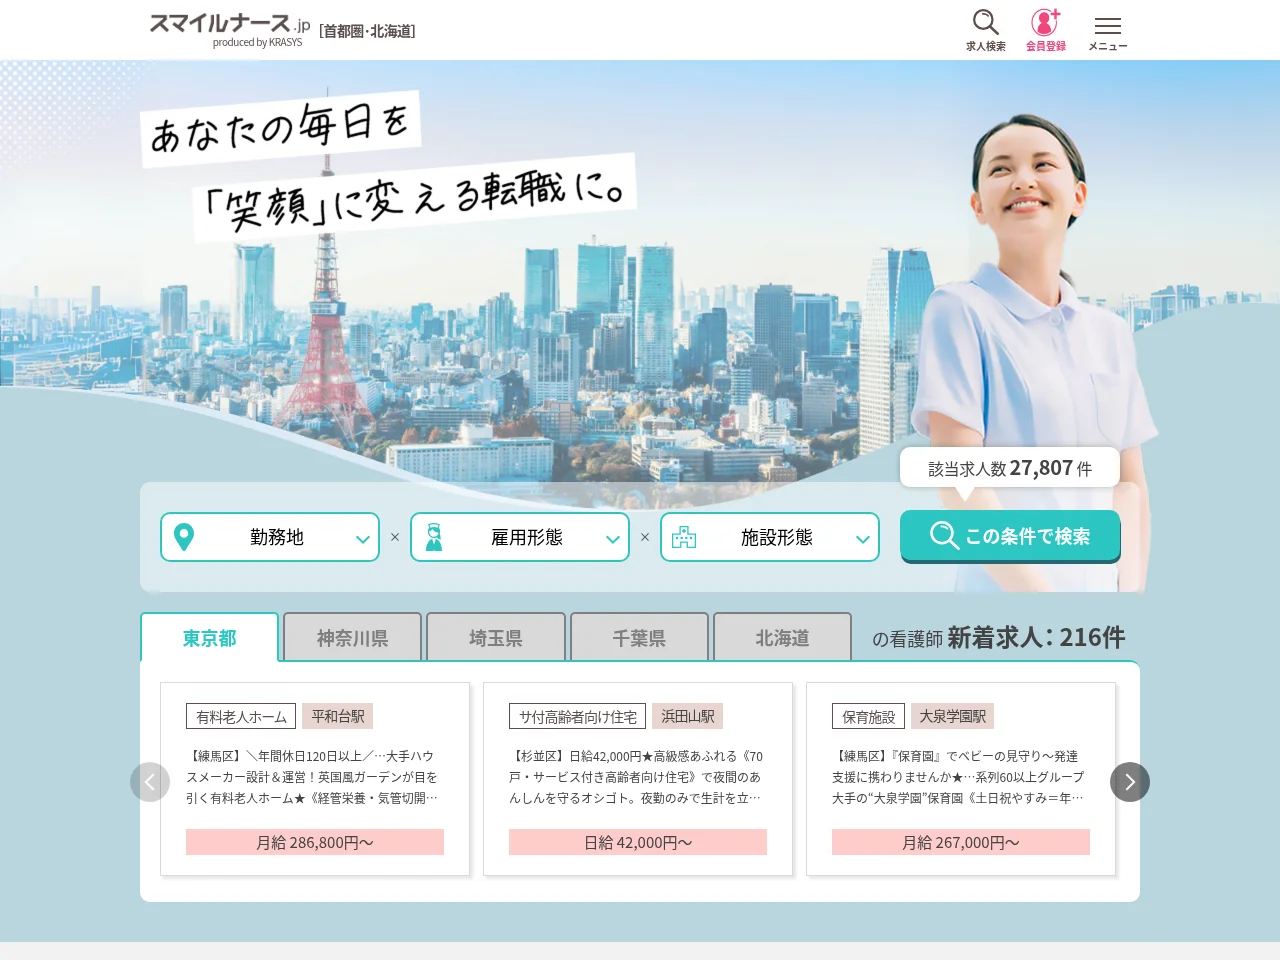Click the 大泉学園駅 station tag

tap(952, 716)
